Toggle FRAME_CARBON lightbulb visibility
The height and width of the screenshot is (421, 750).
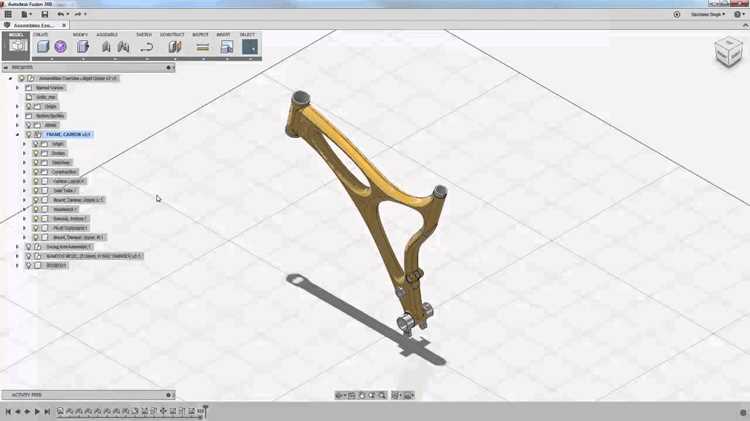pyautogui.click(x=29, y=134)
